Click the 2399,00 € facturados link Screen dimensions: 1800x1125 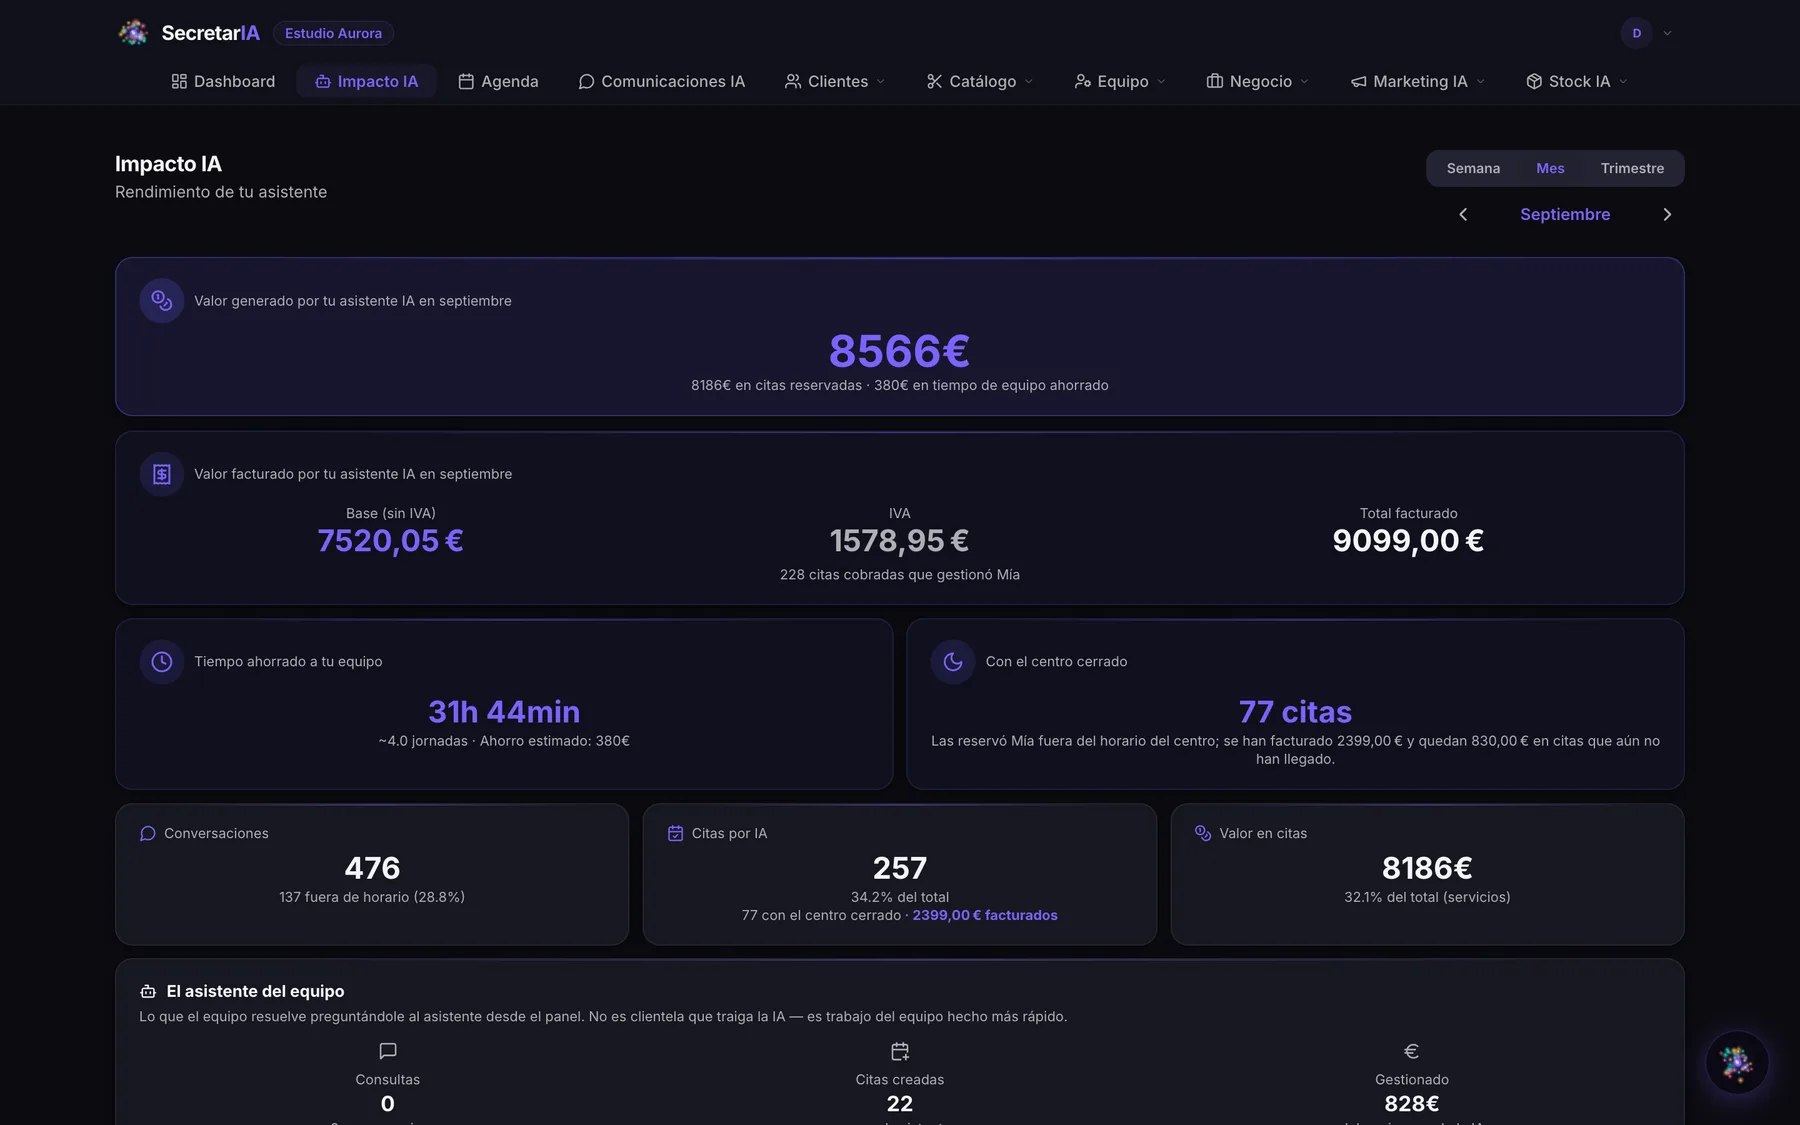[985, 915]
